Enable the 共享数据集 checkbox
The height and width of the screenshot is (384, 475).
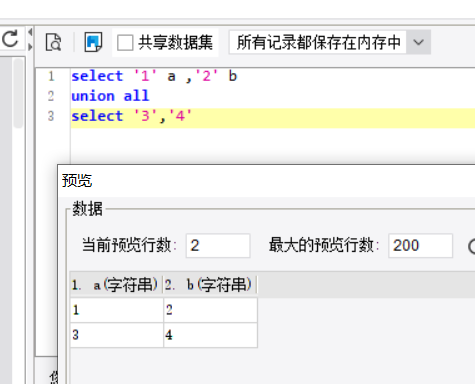click(125, 43)
